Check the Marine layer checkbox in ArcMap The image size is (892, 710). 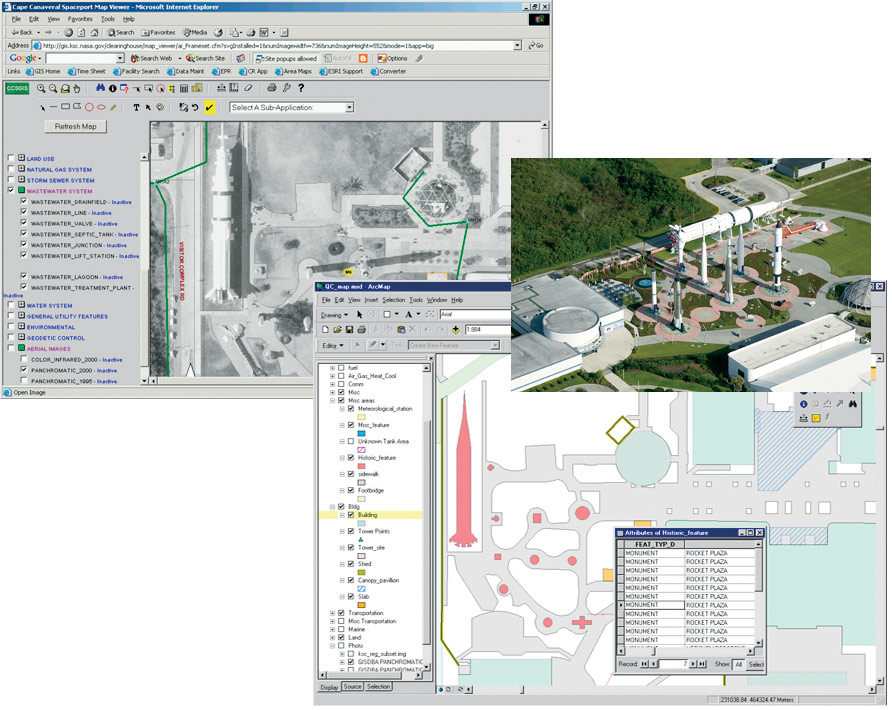tap(341, 630)
